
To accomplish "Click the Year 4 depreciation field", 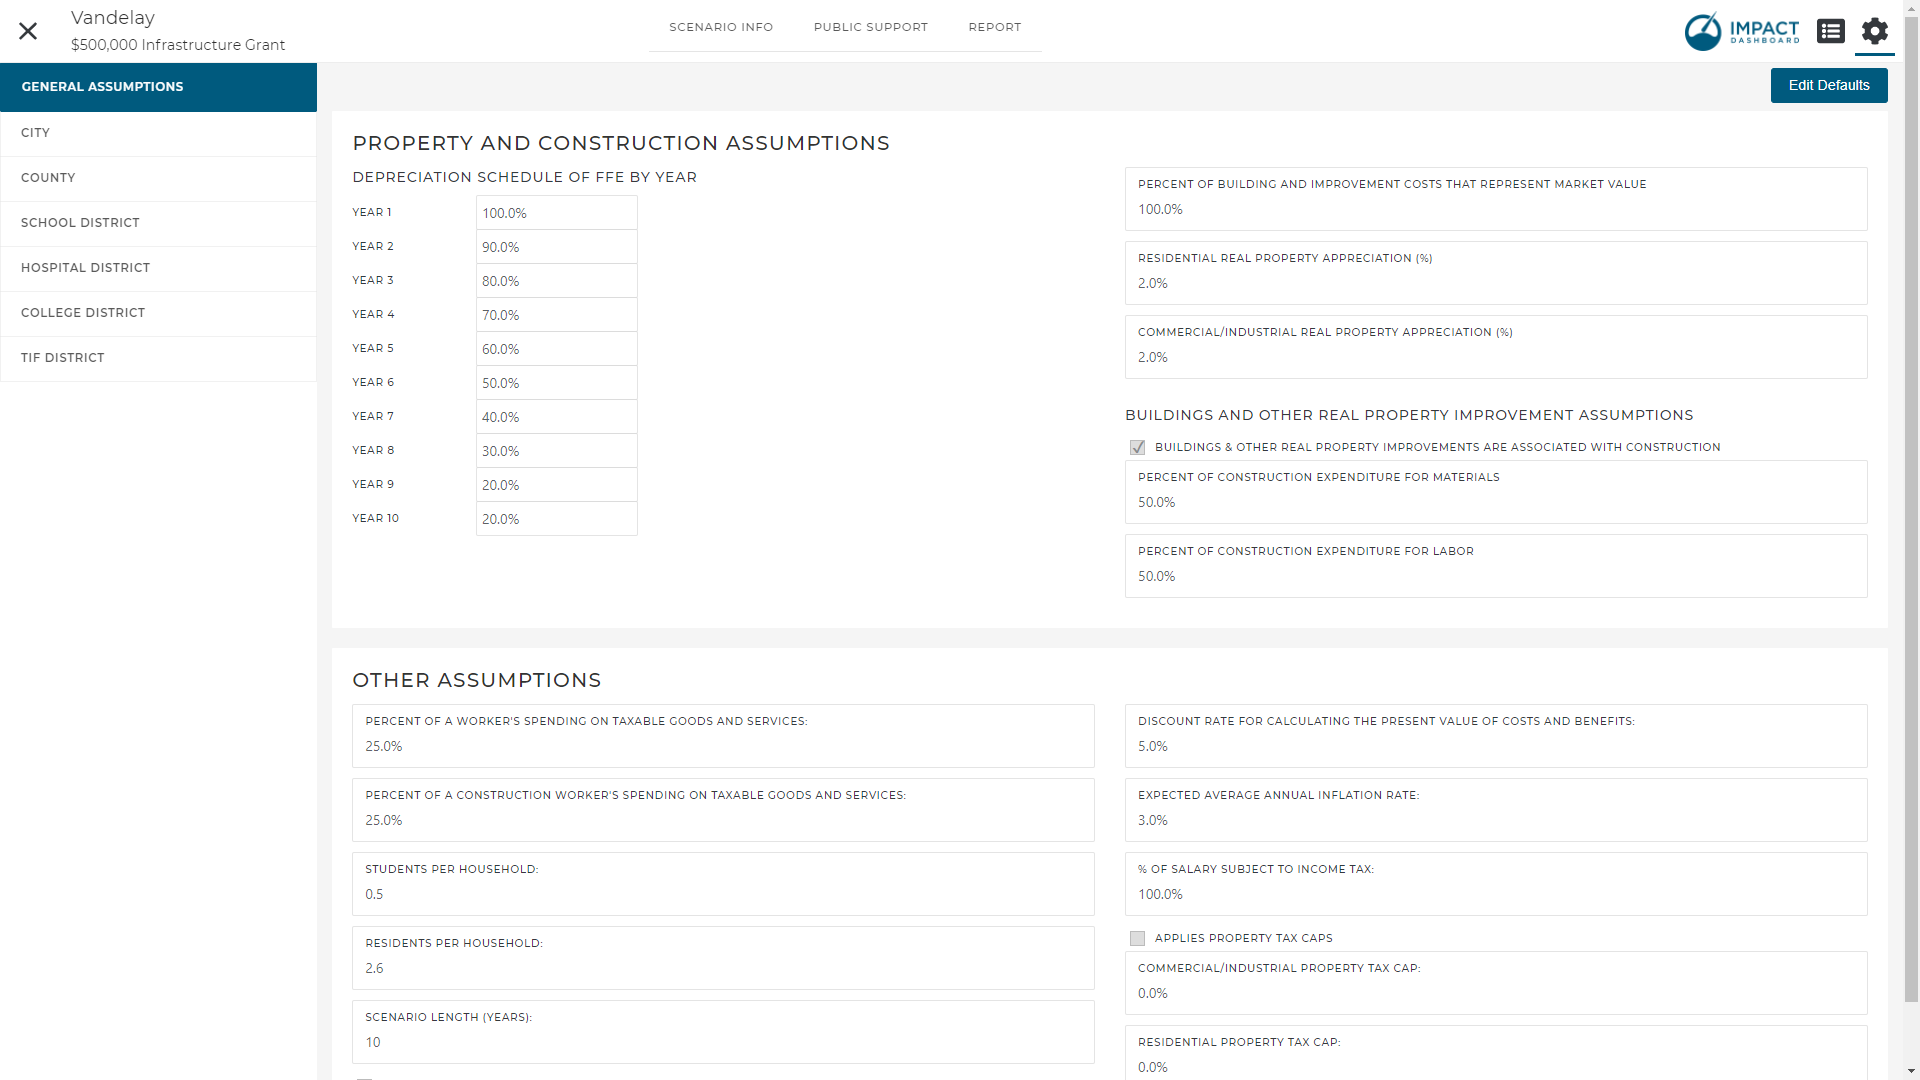I will click(x=557, y=315).
